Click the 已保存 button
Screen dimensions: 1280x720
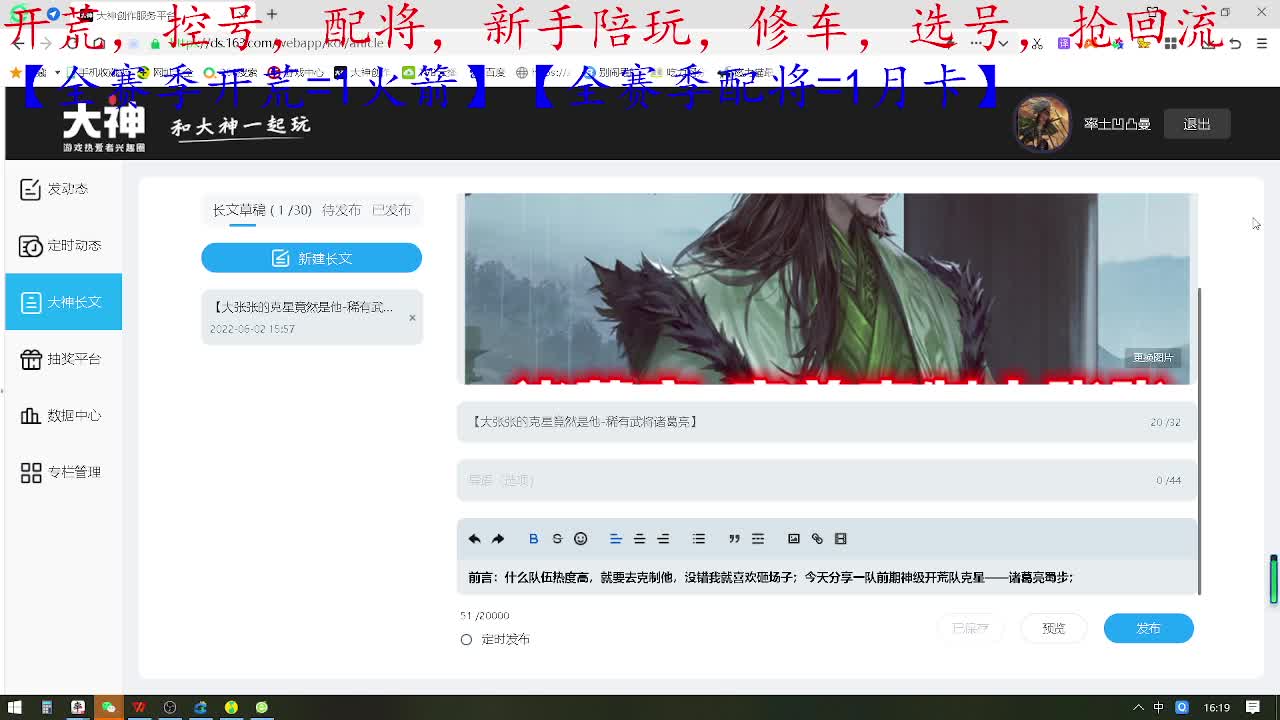[x=970, y=628]
